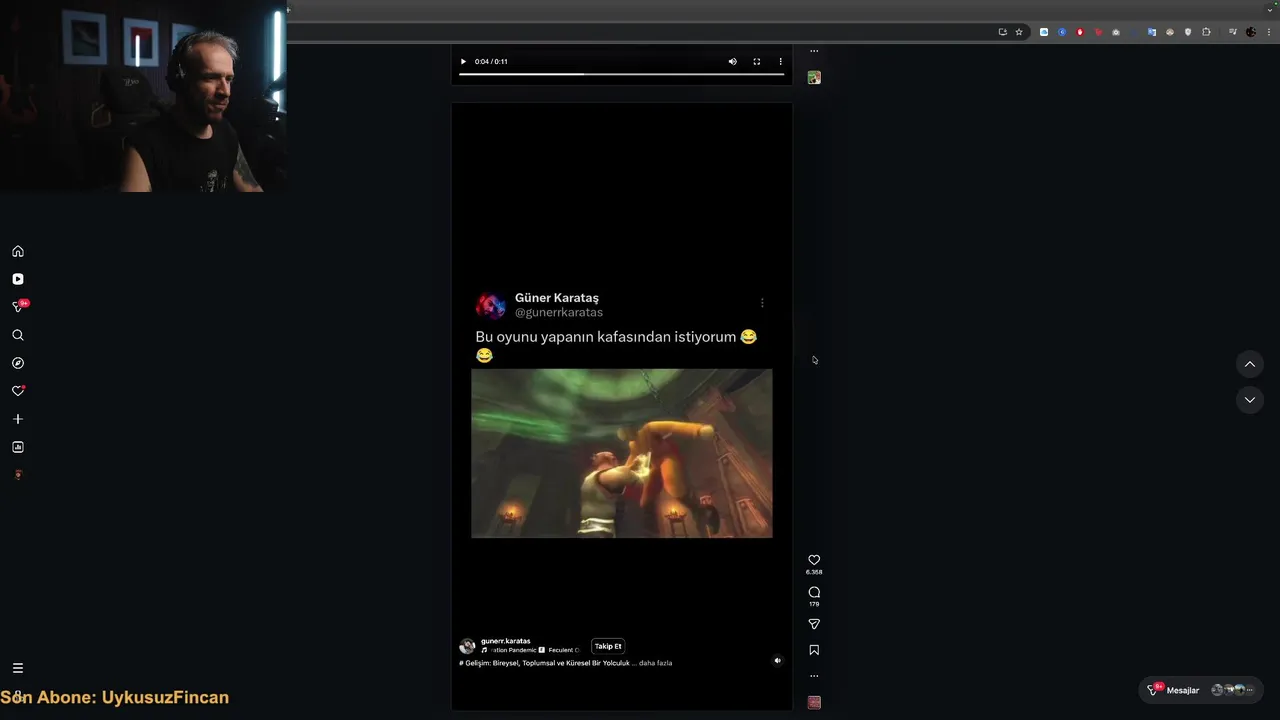The height and width of the screenshot is (720, 1280).
Task: Open the browser profile avatar
Action: coord(1251,32)
